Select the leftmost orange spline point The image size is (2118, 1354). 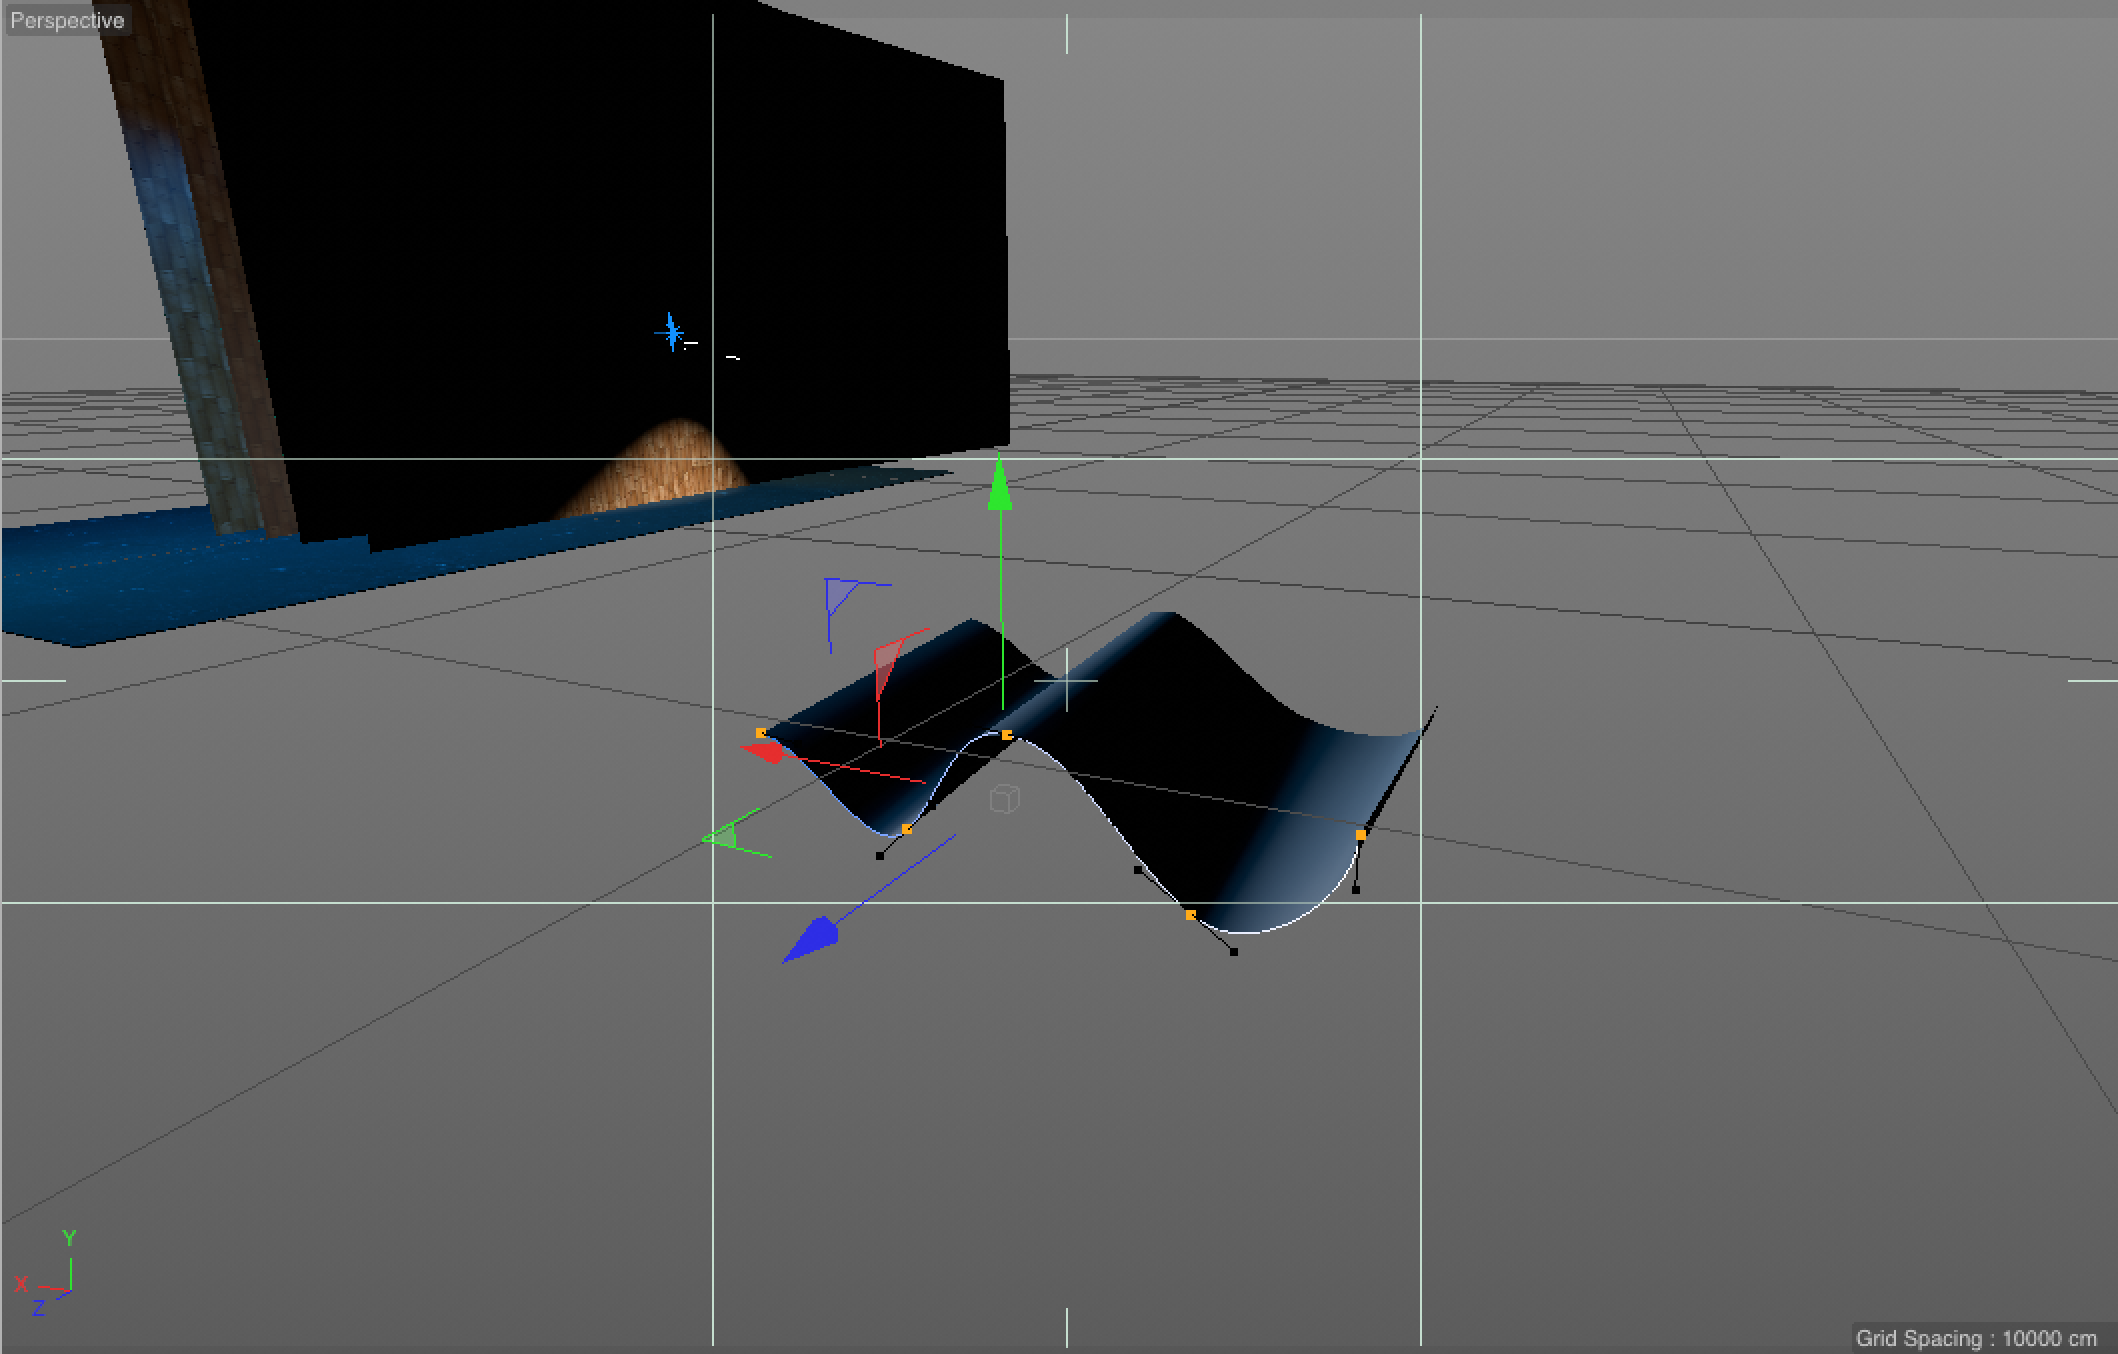click(x=761, y=733)
